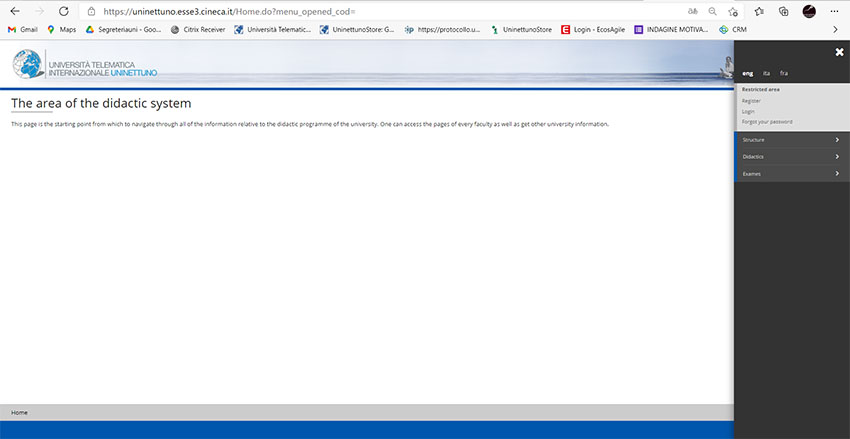This screenshot has width=850, height=439.
Task: Open the Gmail bookmark
Action: (x=22, y=30)
